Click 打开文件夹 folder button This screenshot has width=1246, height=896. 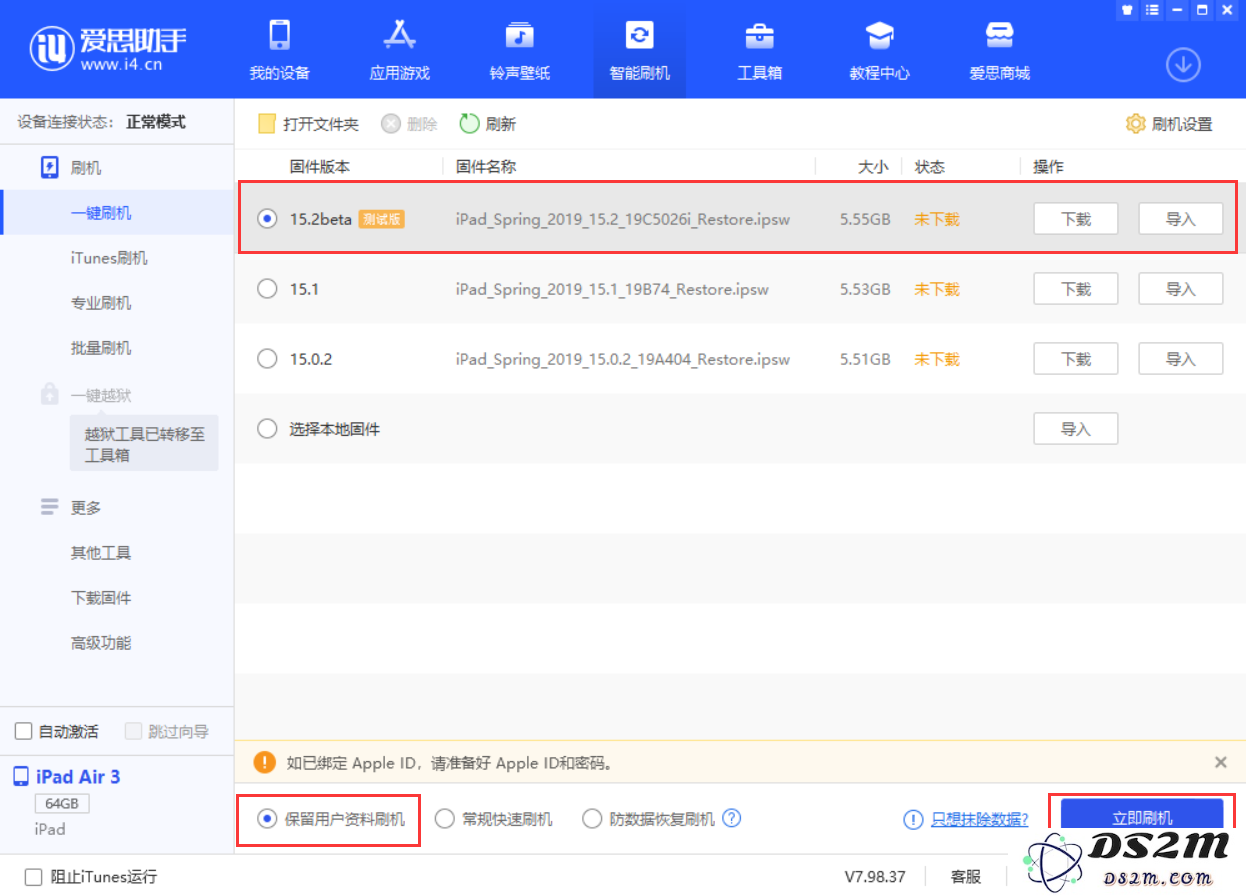pyautogui.click(x=308, y=124)
